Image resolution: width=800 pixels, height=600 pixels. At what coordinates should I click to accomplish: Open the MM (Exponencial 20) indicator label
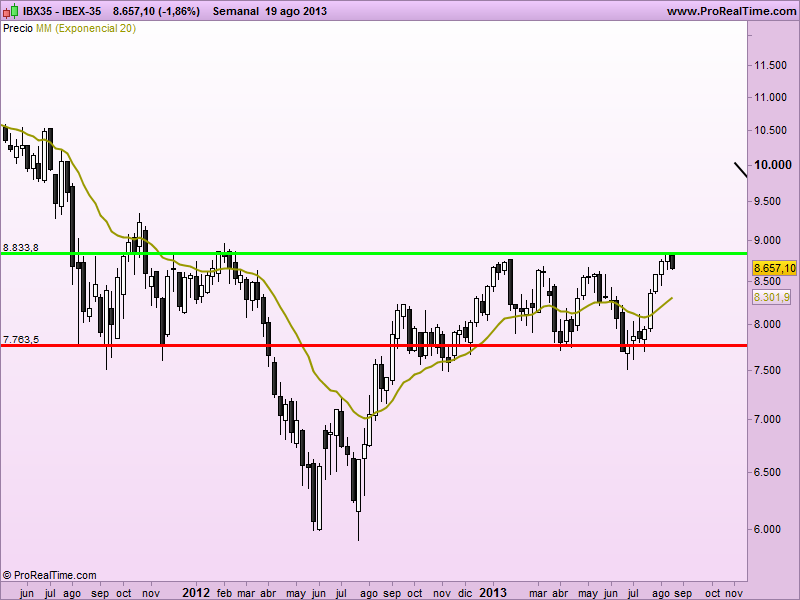tap(86, 29)
